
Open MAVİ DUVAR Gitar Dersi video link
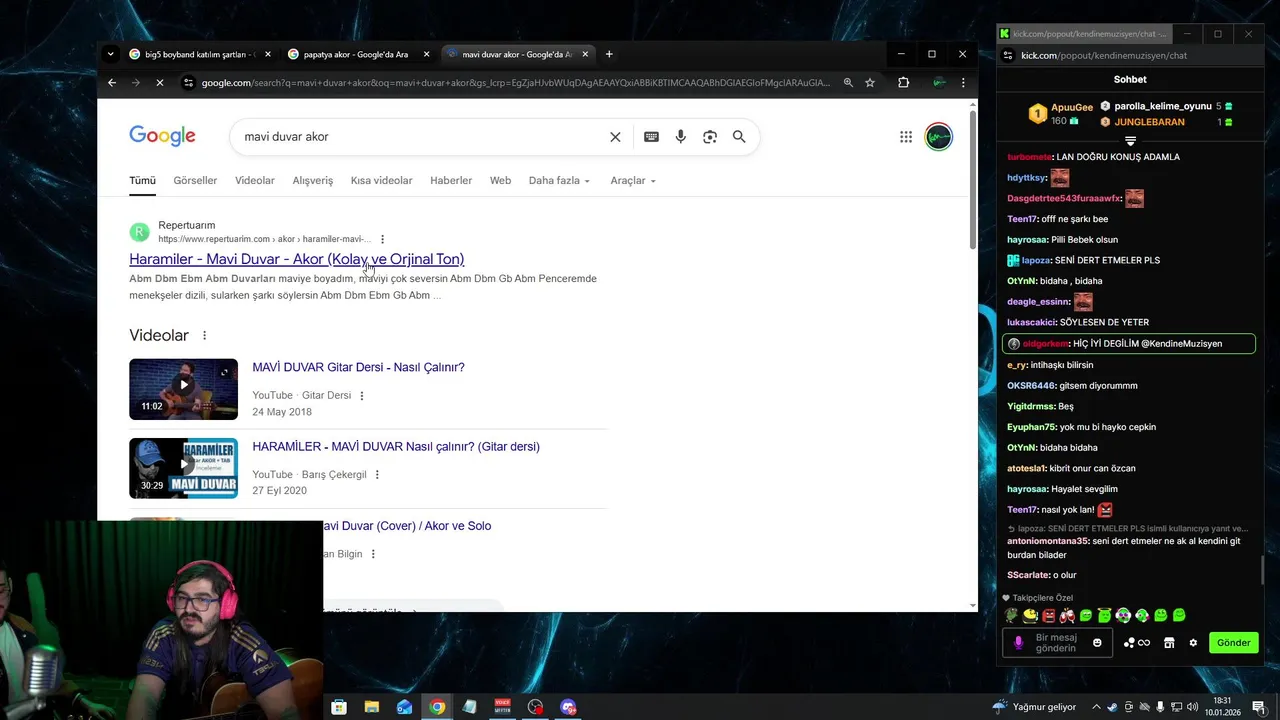click(x=358, y=367)
